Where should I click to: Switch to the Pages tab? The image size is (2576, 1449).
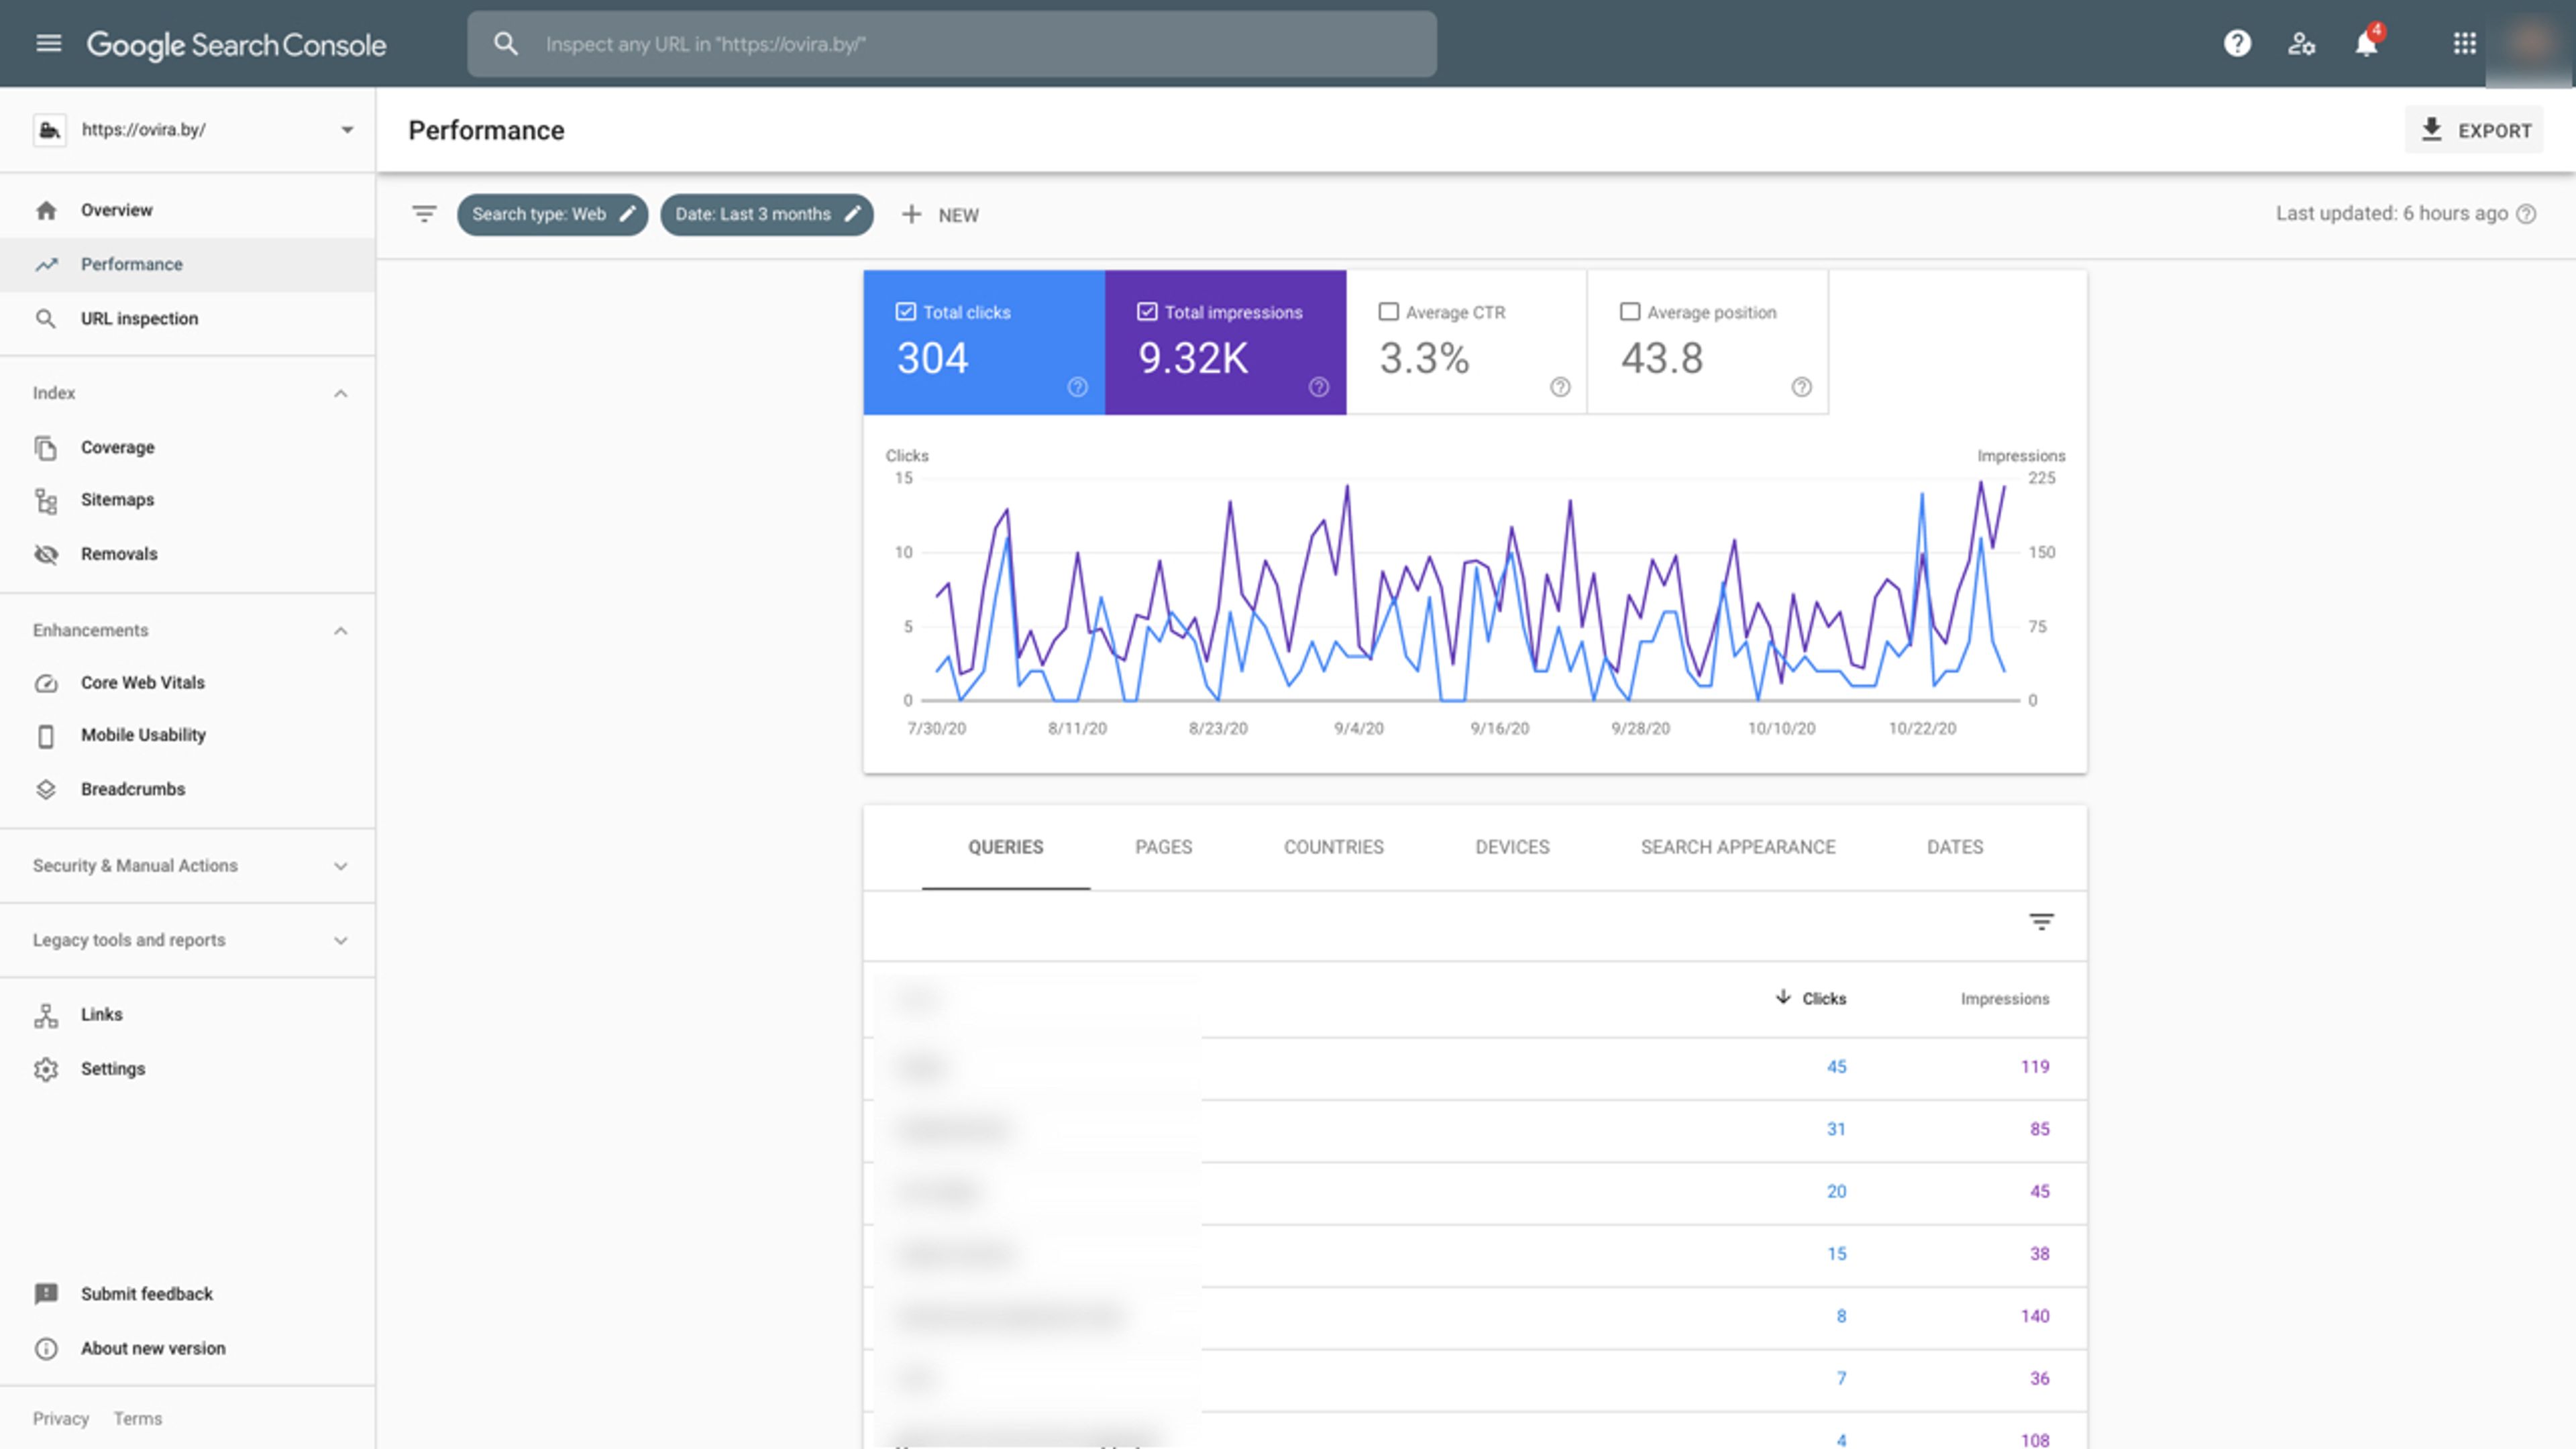(x=1163, y=847)
